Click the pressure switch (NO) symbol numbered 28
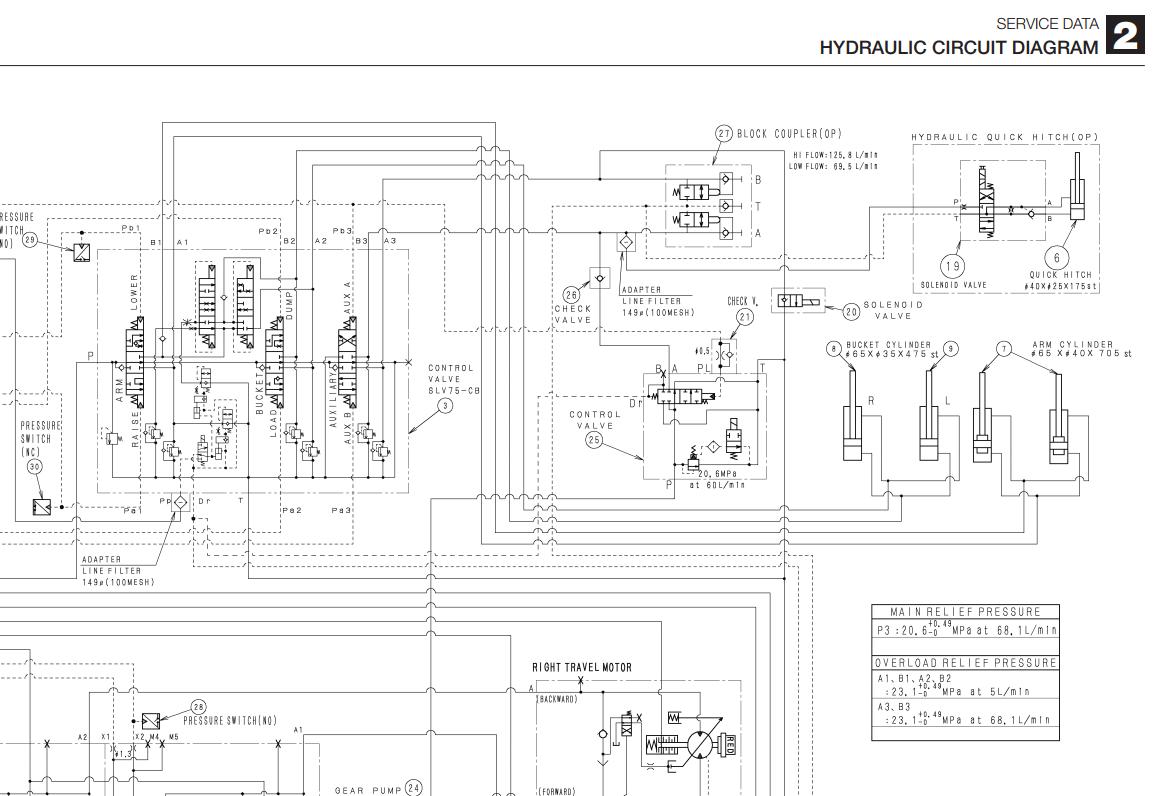This screenshot has height=796, width=1163. (151, 721)
